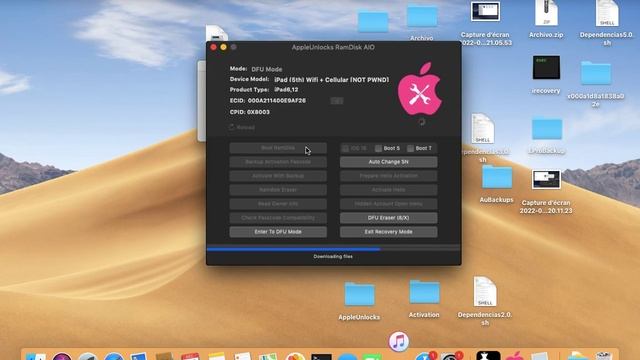This screenshot has height=360, width=640.
Task: Select the x000a1d8a1838a02e folder
Action: [x=596, y=73]
